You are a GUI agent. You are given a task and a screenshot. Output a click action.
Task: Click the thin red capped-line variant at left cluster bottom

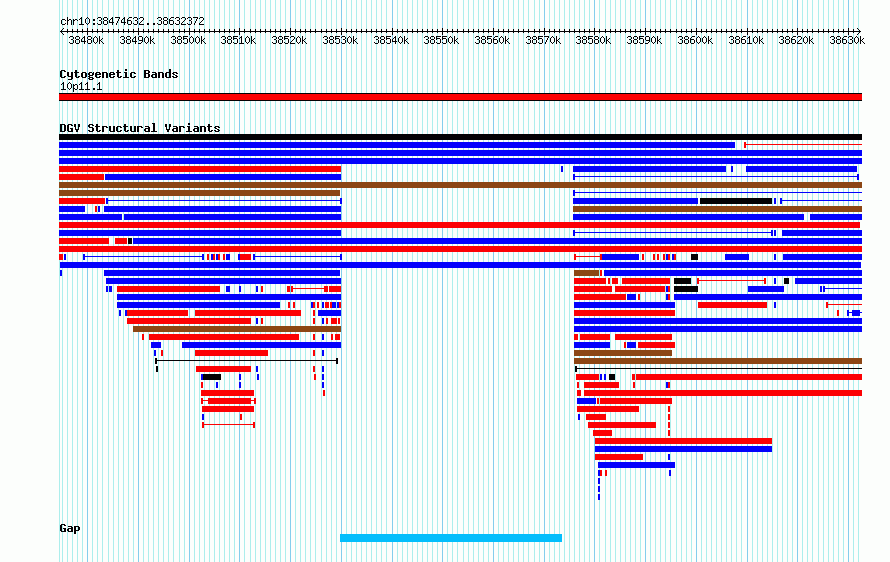point(229,425)
